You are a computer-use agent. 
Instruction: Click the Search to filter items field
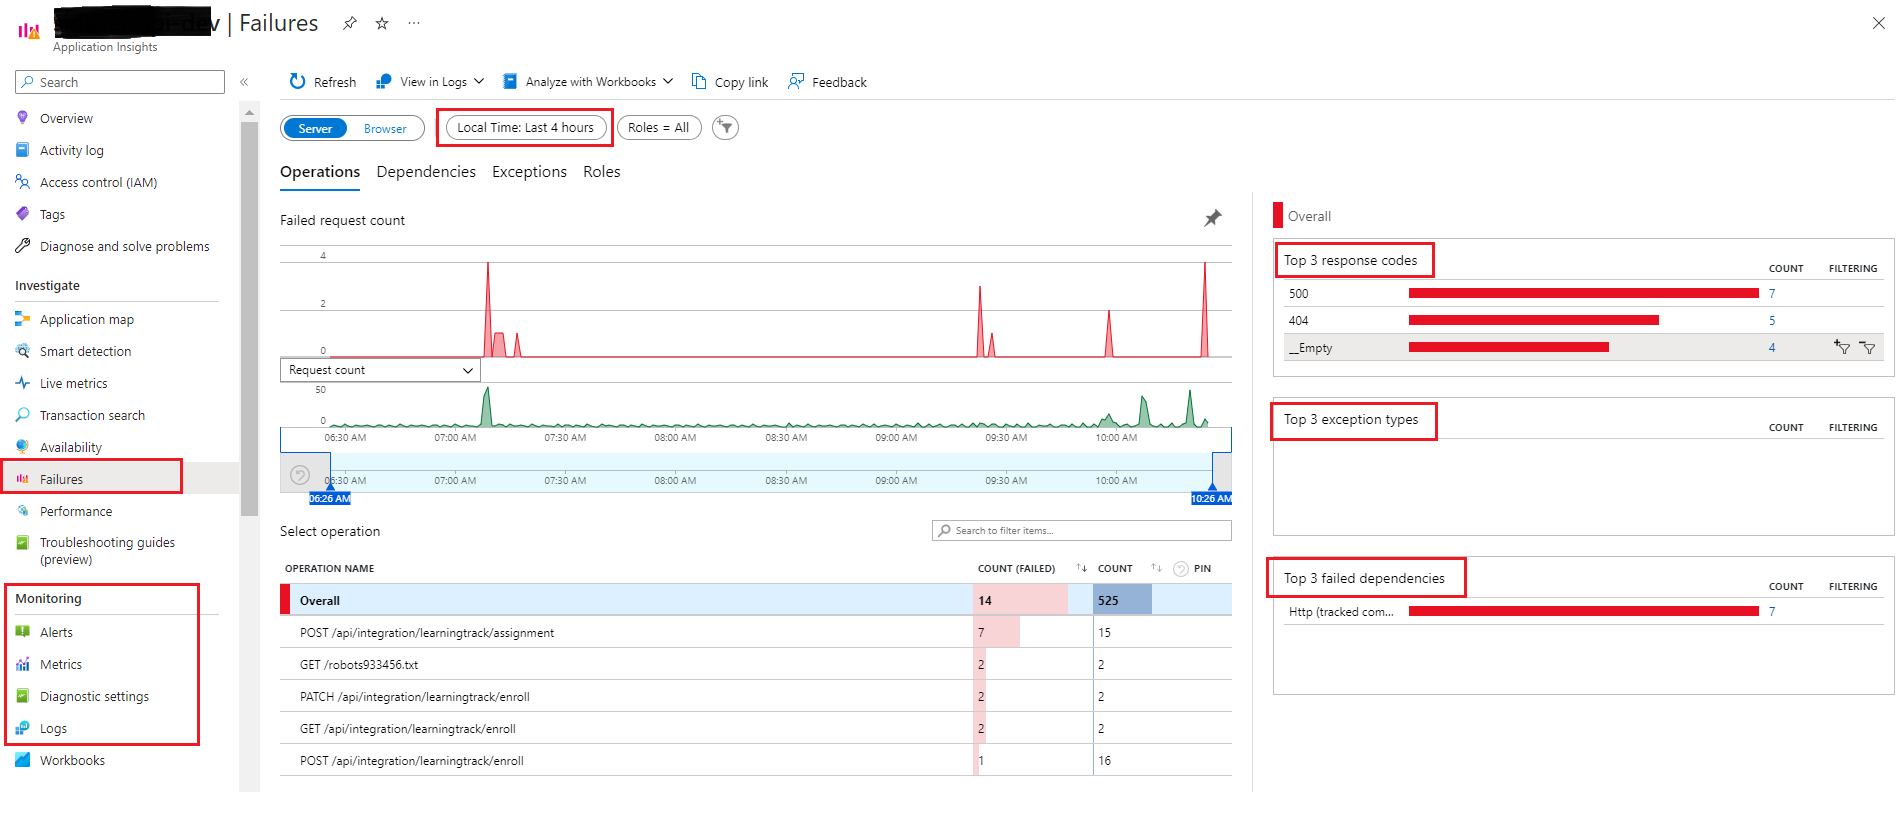pyautogui.click(x=1081, y=531)
